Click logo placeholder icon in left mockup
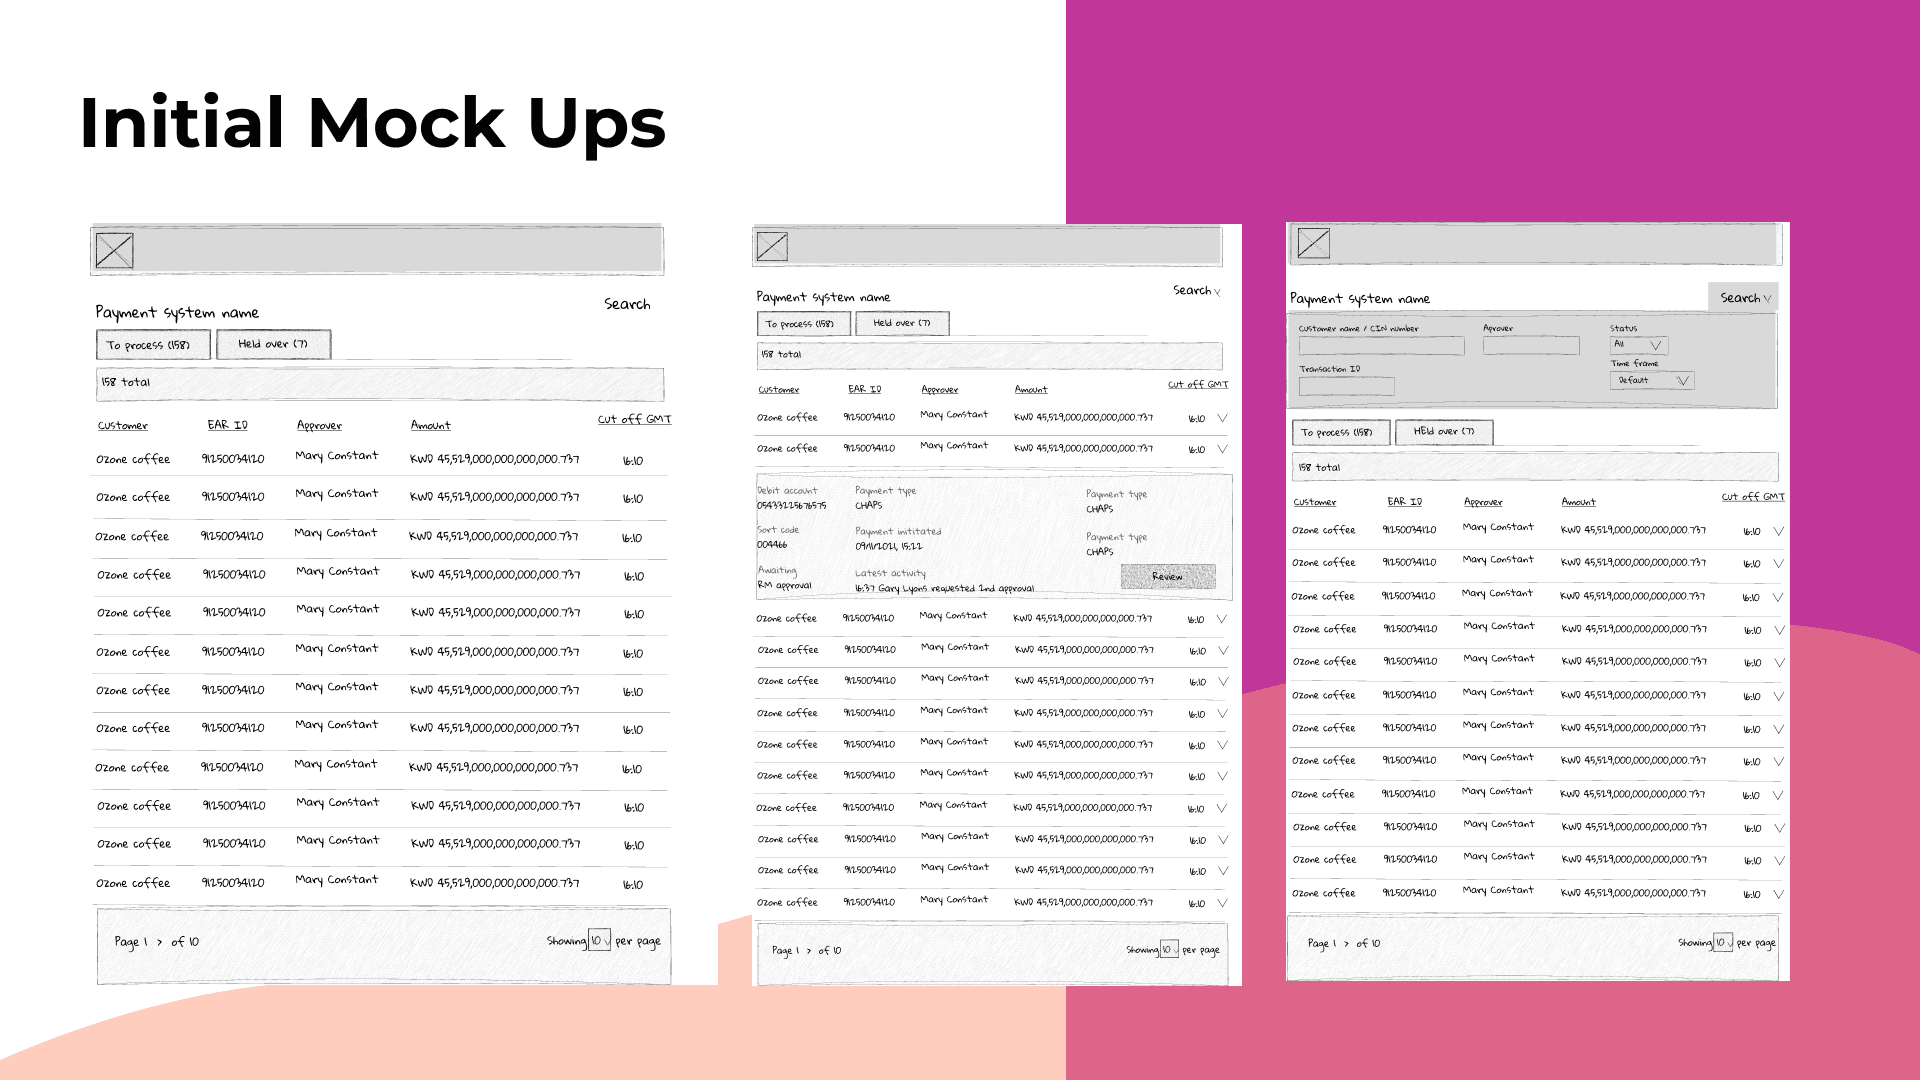The height and width of the screenshot is (1080, 1920). (114, 250)
